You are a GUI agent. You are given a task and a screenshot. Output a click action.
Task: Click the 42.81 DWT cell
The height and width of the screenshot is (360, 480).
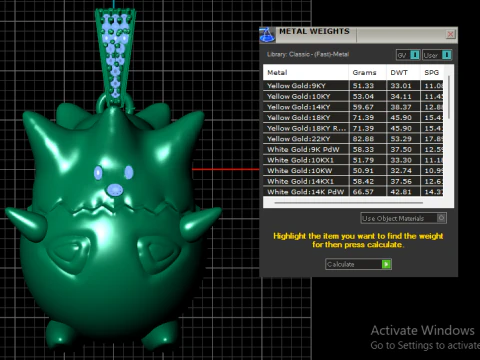tap(403, 192)
